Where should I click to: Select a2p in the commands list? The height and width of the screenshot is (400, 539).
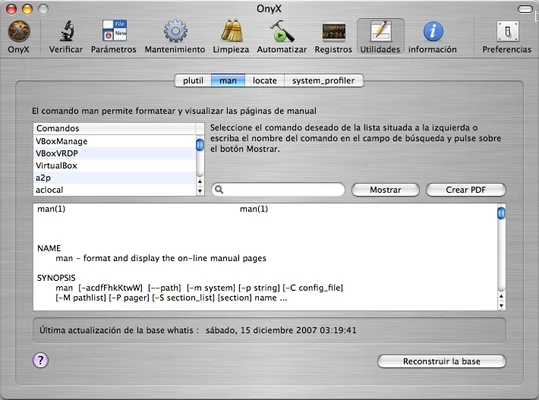(x=114, y=178)
